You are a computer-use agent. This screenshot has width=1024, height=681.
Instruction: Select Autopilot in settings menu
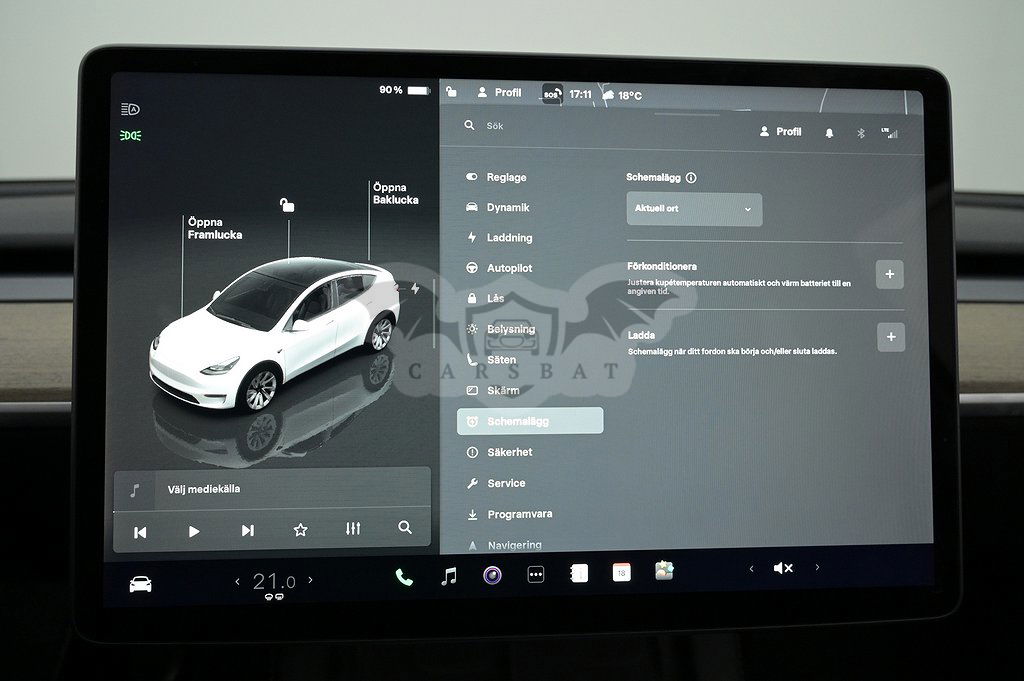point(509,268)
